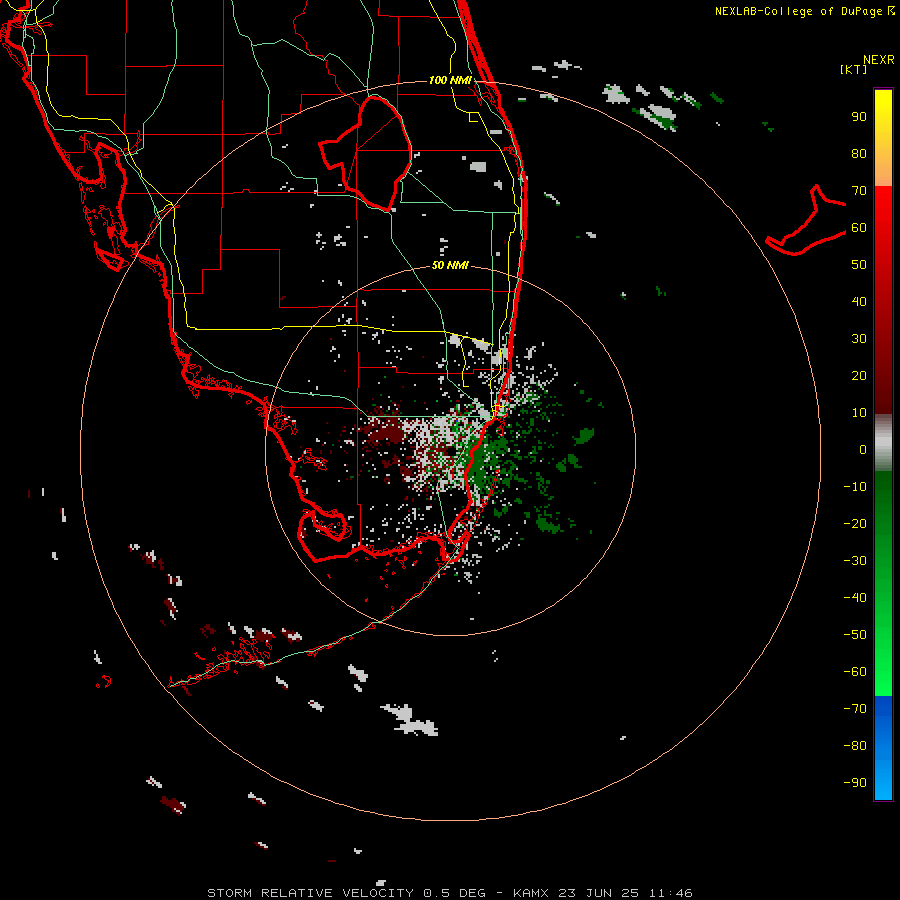Click the blue bottom segment of velocity color bar
900x900 pixels.
[x=883, y=748]
